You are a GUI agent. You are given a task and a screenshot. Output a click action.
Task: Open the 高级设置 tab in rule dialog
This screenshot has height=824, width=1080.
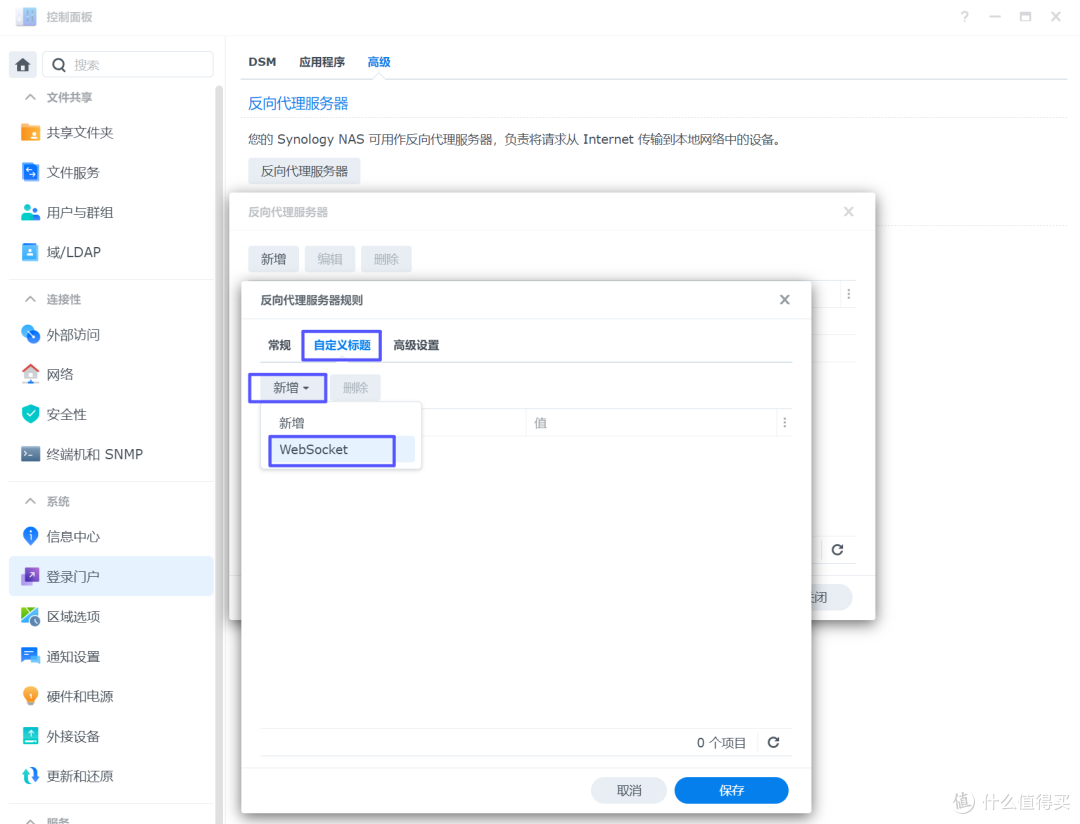point(416,345)
